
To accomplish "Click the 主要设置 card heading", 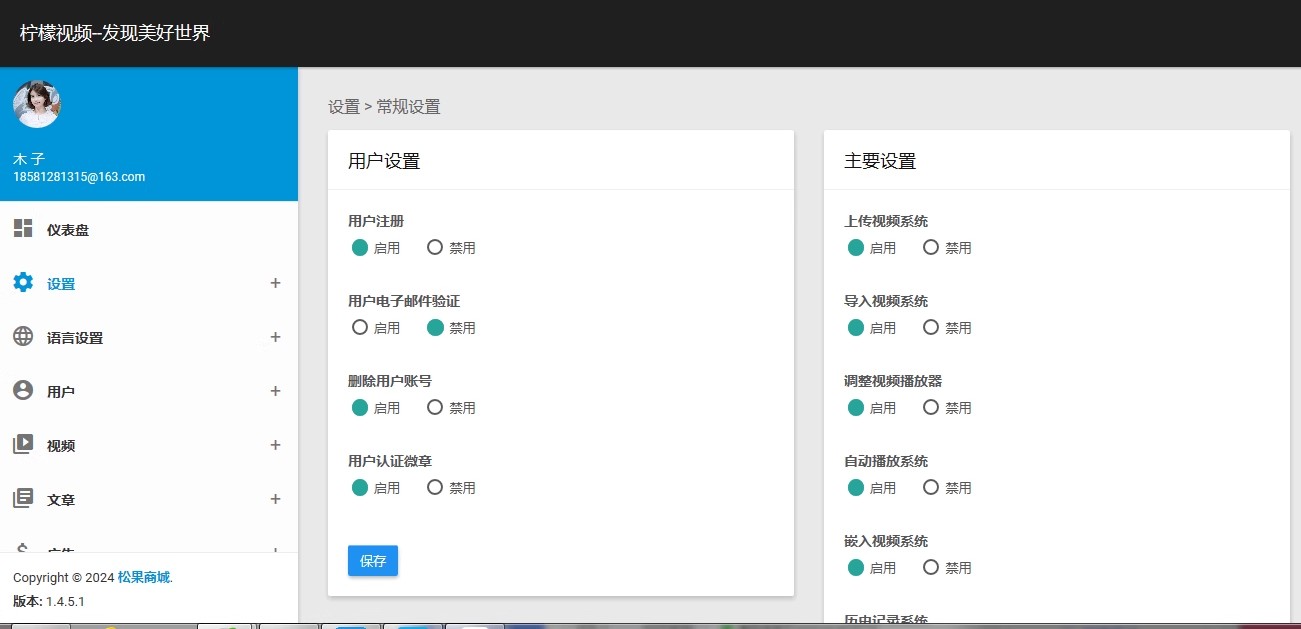I will (880, 161).
